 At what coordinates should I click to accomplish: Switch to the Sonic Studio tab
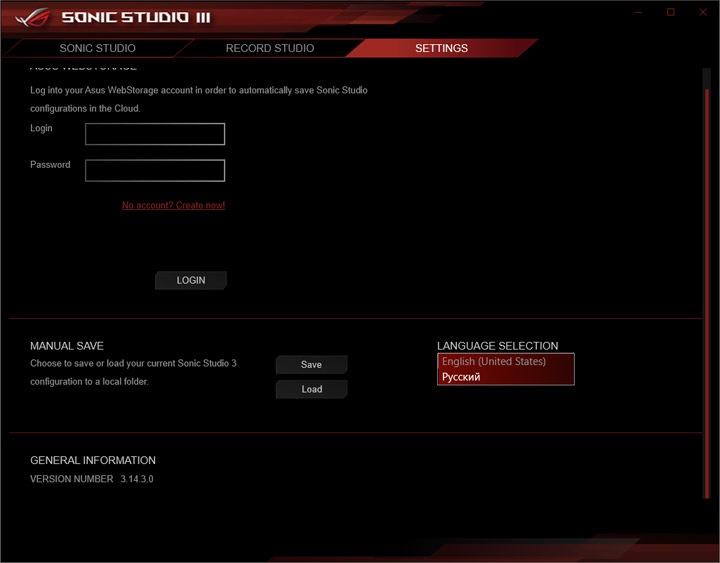click(97, 48)
